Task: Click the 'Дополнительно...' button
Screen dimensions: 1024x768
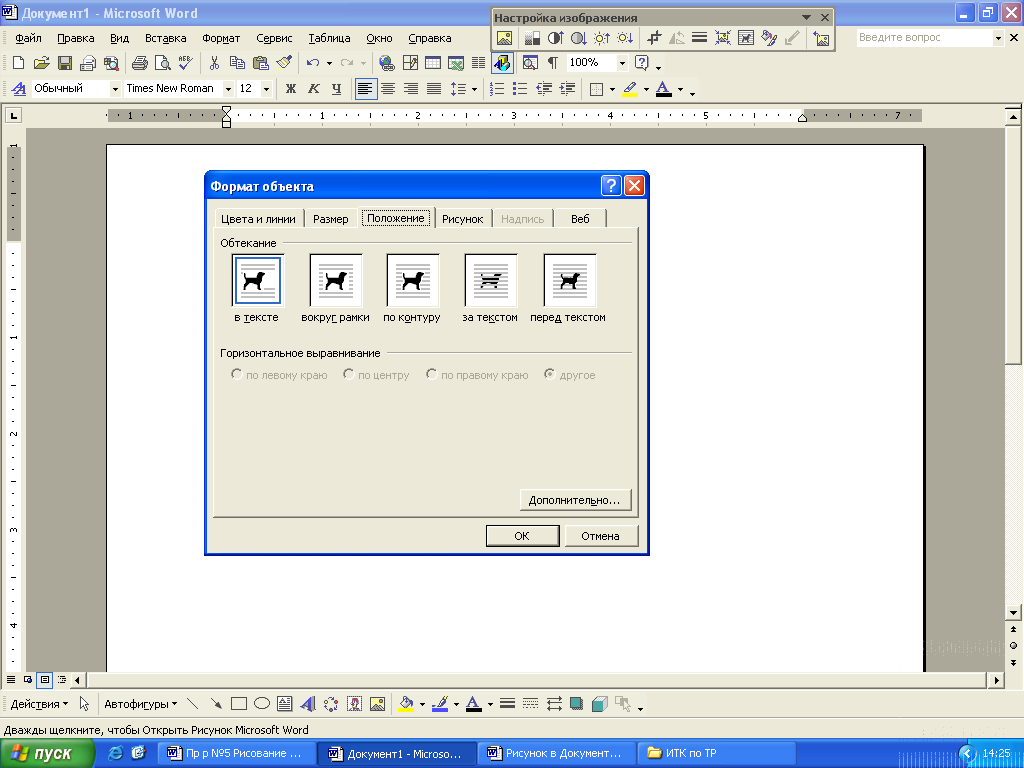Action: tap(575, 500)
